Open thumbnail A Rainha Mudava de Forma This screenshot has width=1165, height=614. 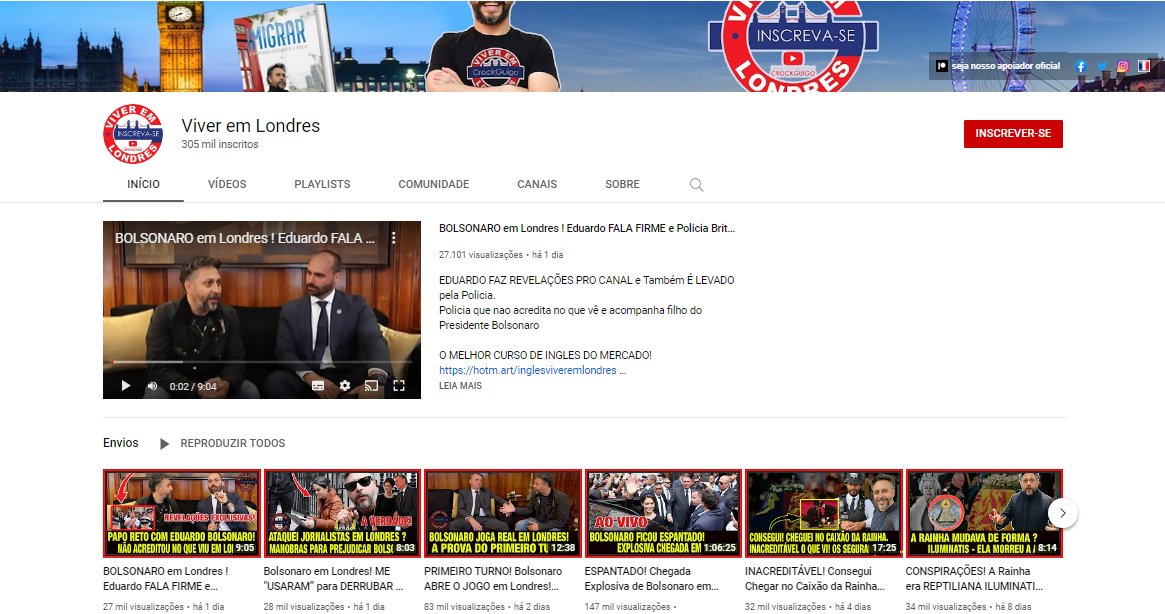[984, 513]
